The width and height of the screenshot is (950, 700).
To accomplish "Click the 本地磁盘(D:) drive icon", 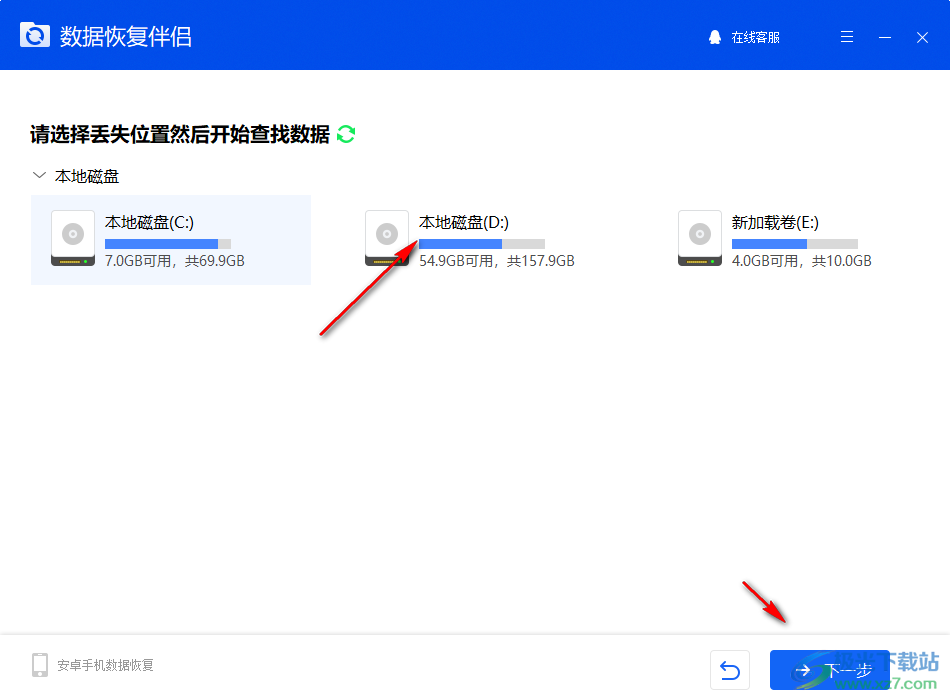I will point(387,239).
